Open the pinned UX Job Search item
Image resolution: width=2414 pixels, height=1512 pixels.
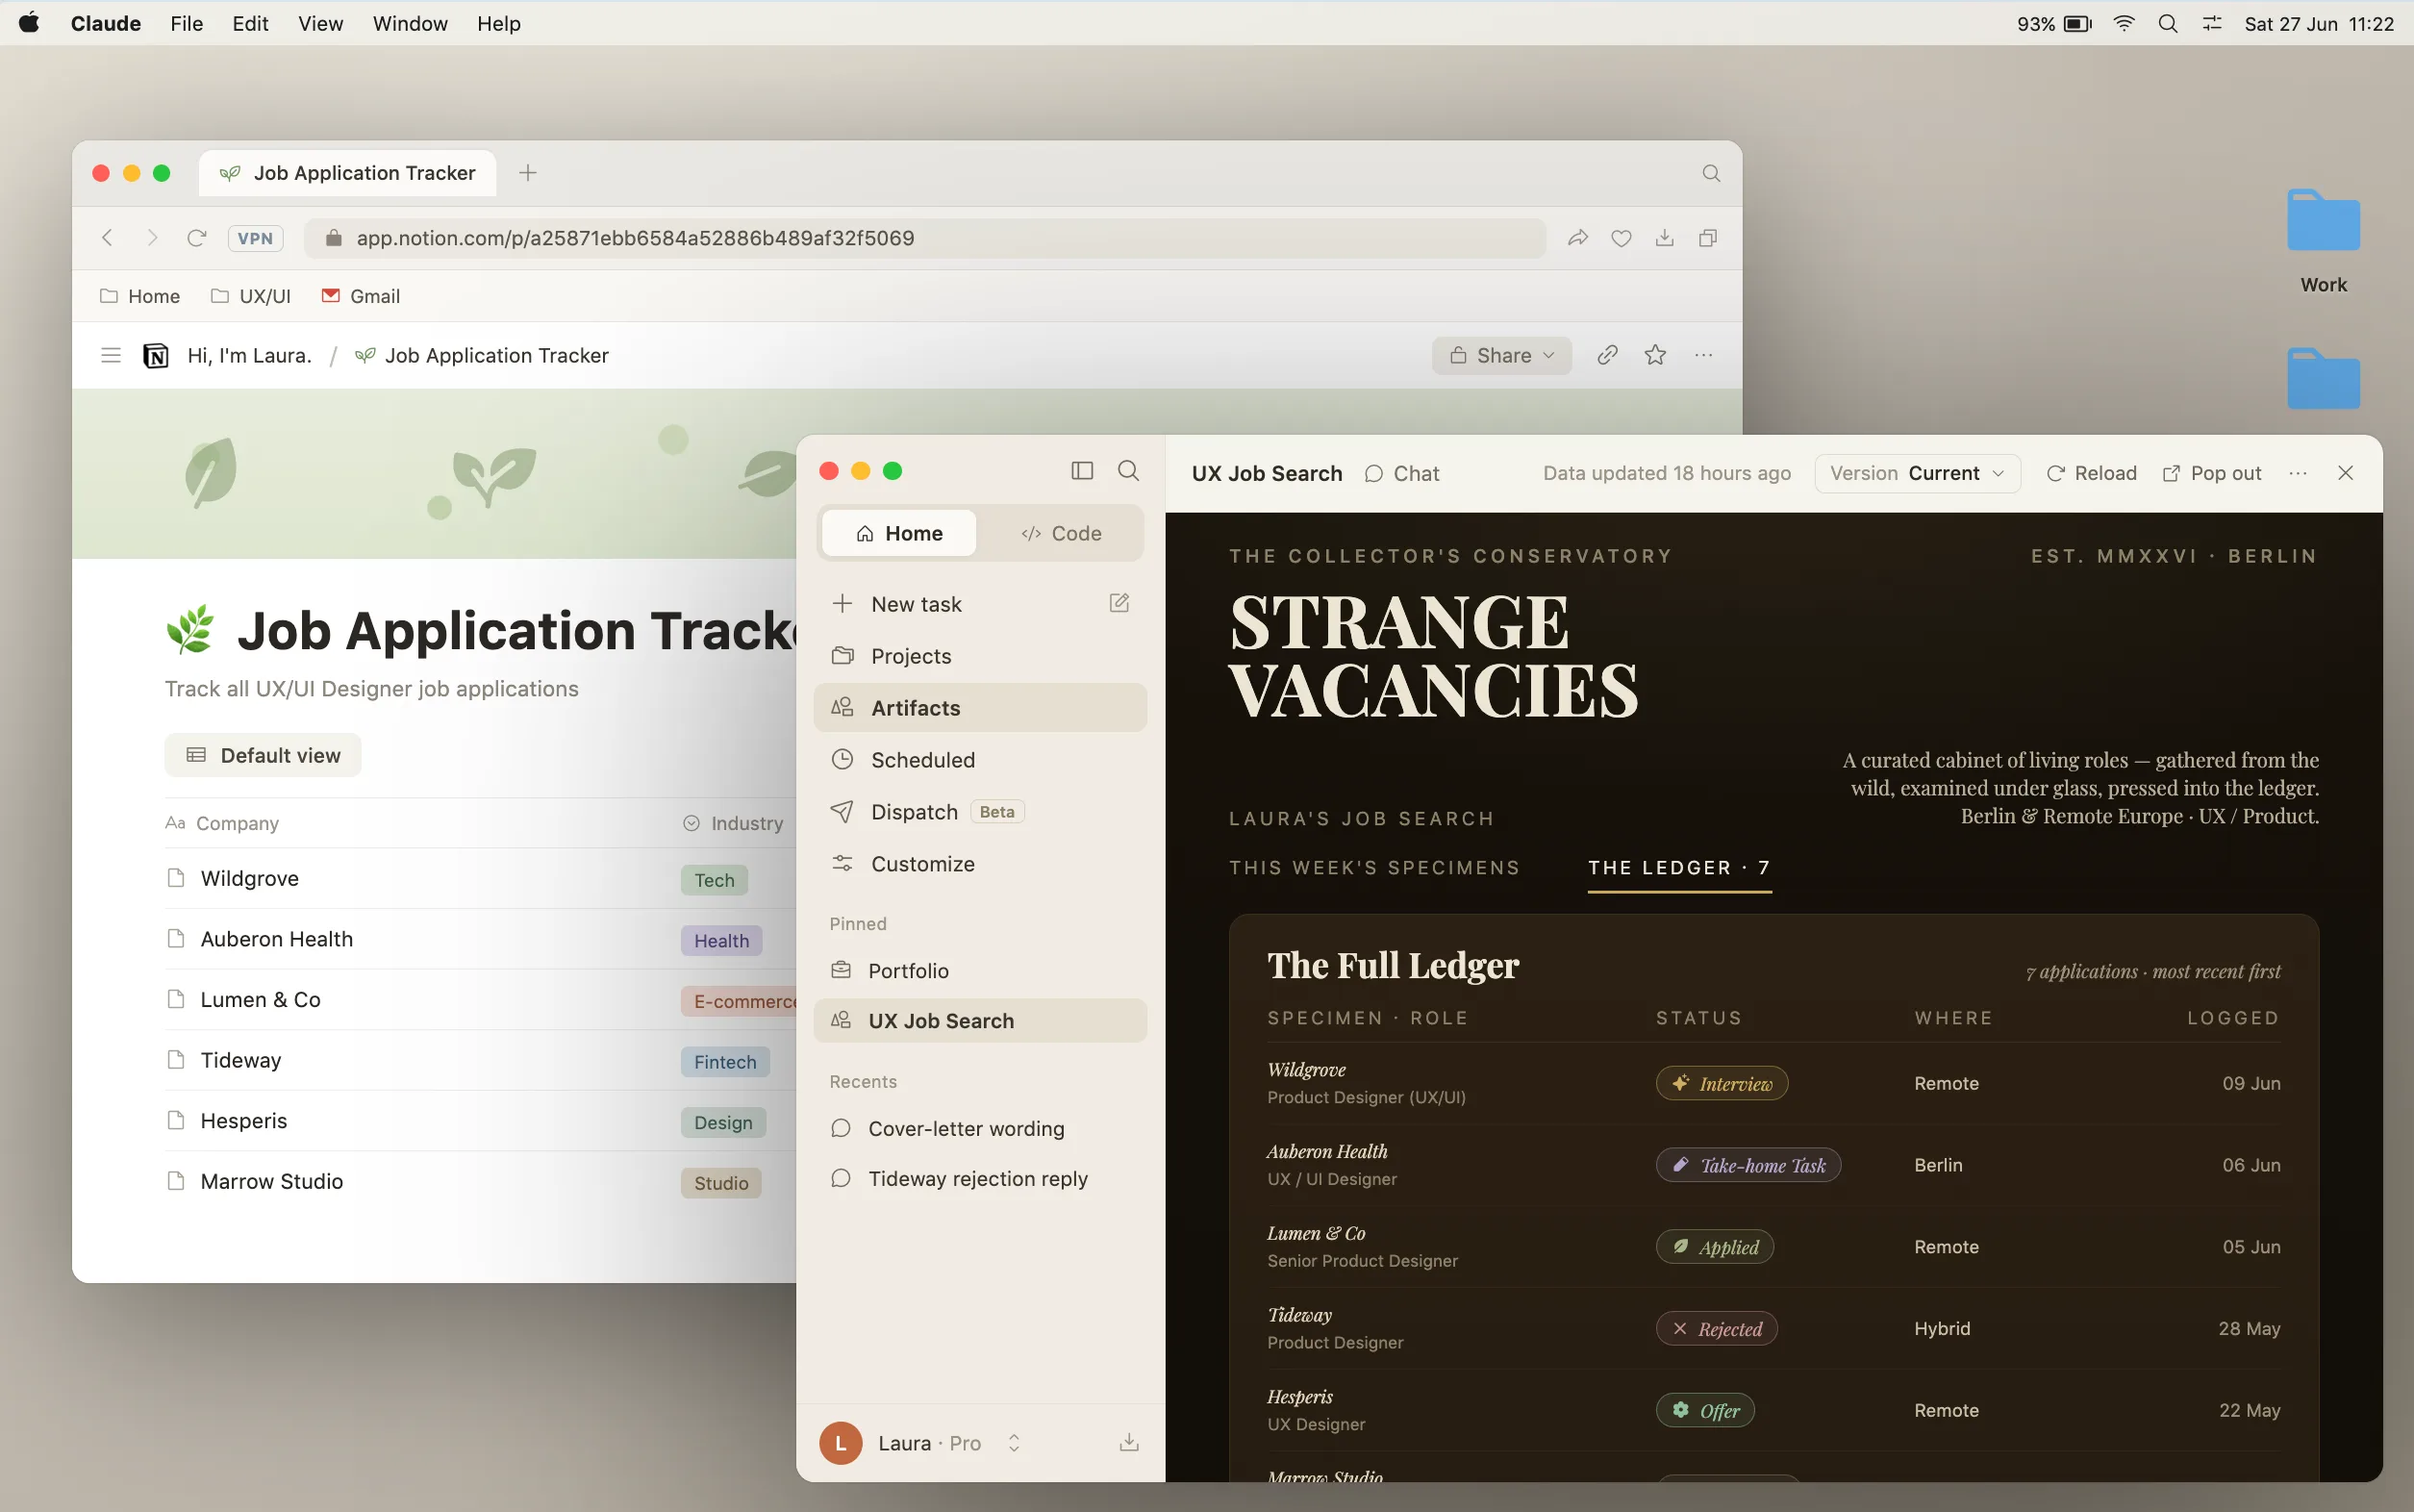click(x=980, y=1020)
